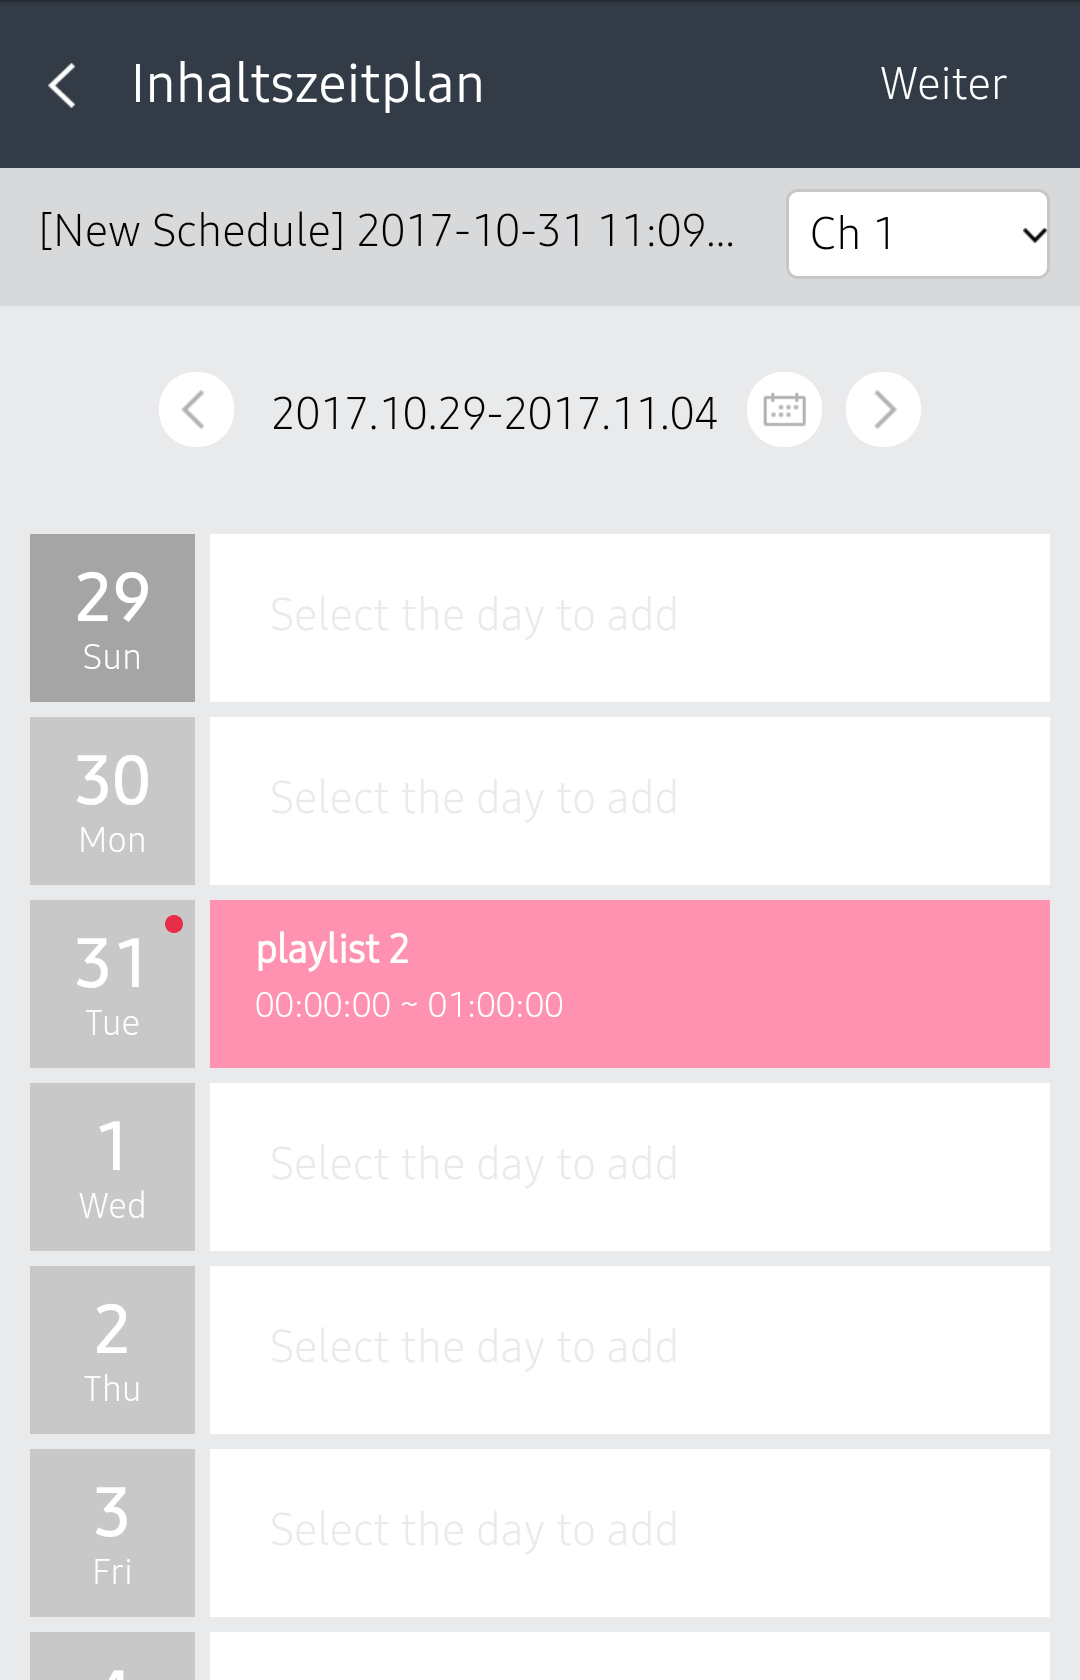Select Sunday 29 day tile

[x=112, y=618]
